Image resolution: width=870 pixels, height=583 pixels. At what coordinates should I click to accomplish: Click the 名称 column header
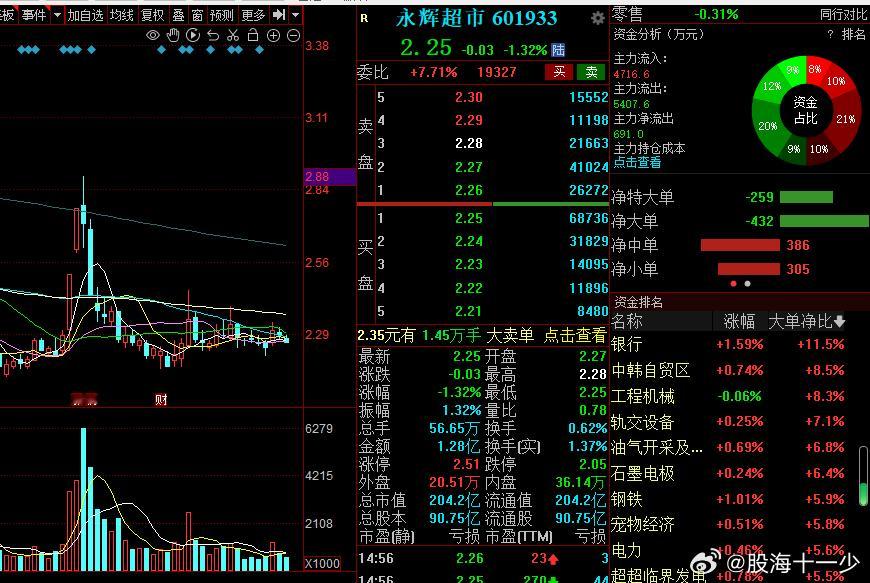[627, 321]
